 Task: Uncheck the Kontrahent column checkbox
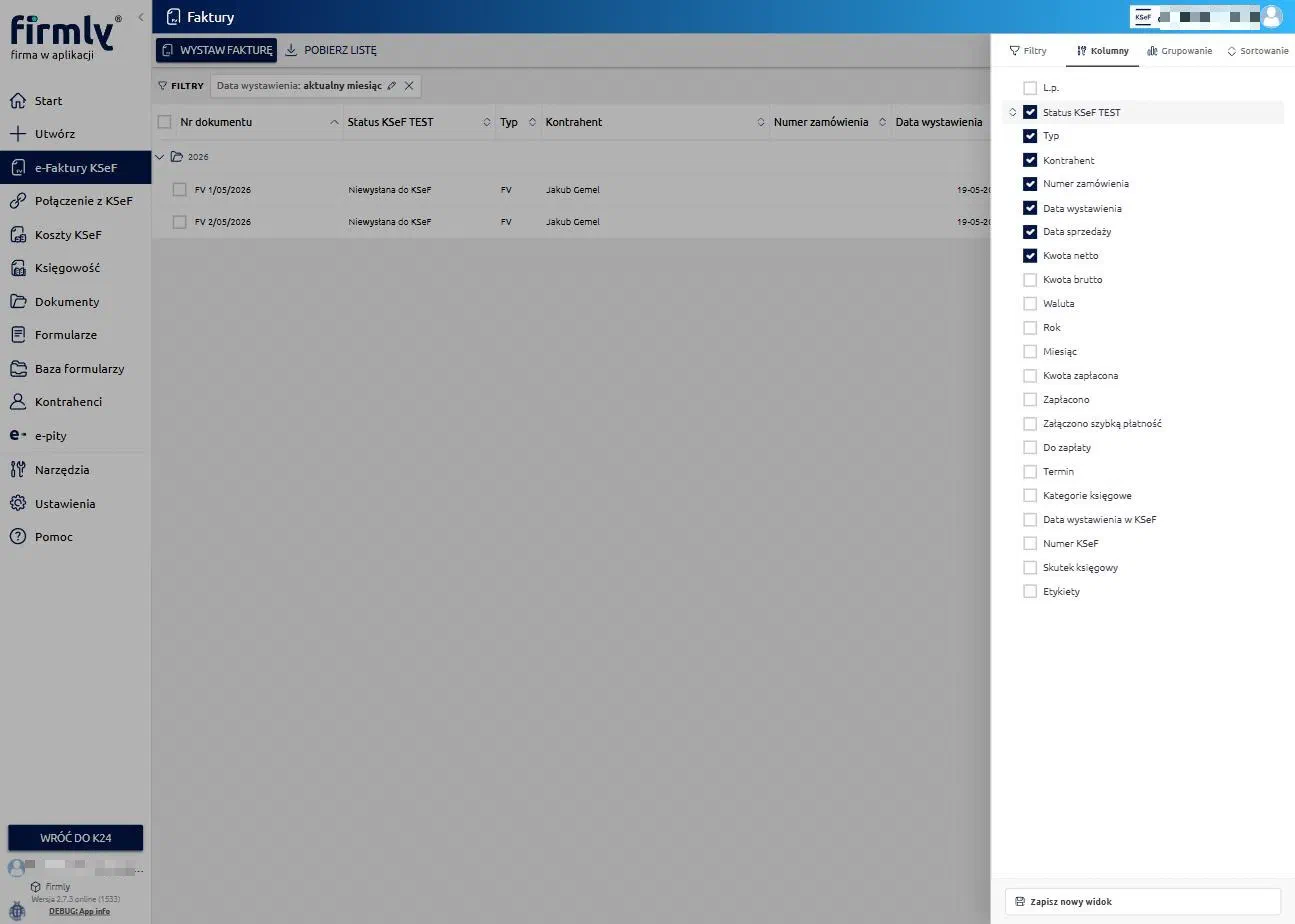pos(1030,160)
